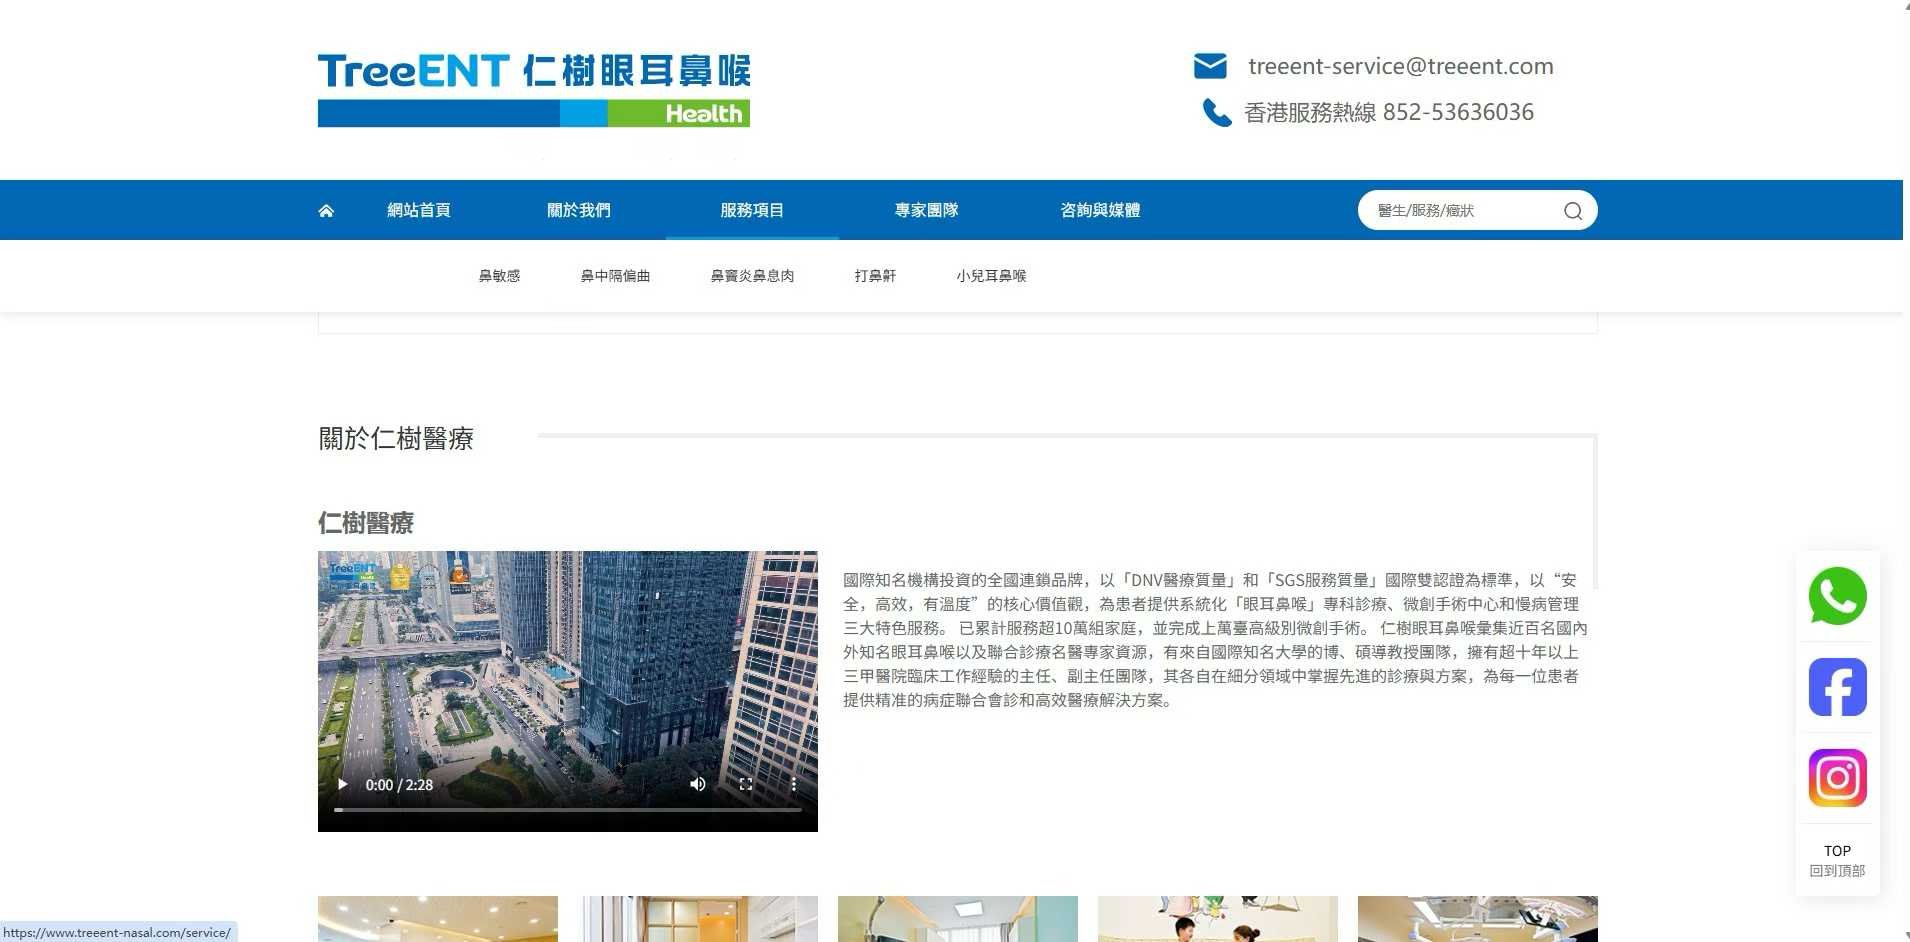Screen dimensions: 1910x942
Task: Click the treeent-service email address
Action: pos(1400,66)
